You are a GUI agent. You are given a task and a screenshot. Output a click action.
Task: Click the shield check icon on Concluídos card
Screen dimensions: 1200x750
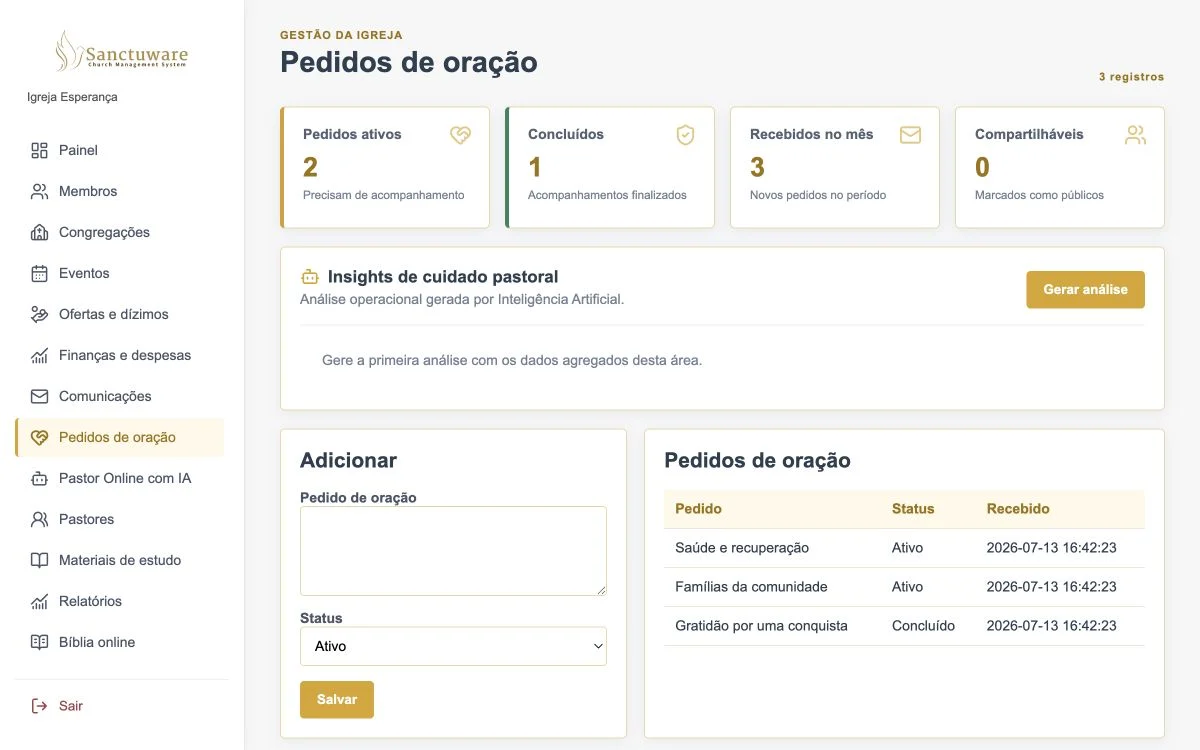point(685,135)
